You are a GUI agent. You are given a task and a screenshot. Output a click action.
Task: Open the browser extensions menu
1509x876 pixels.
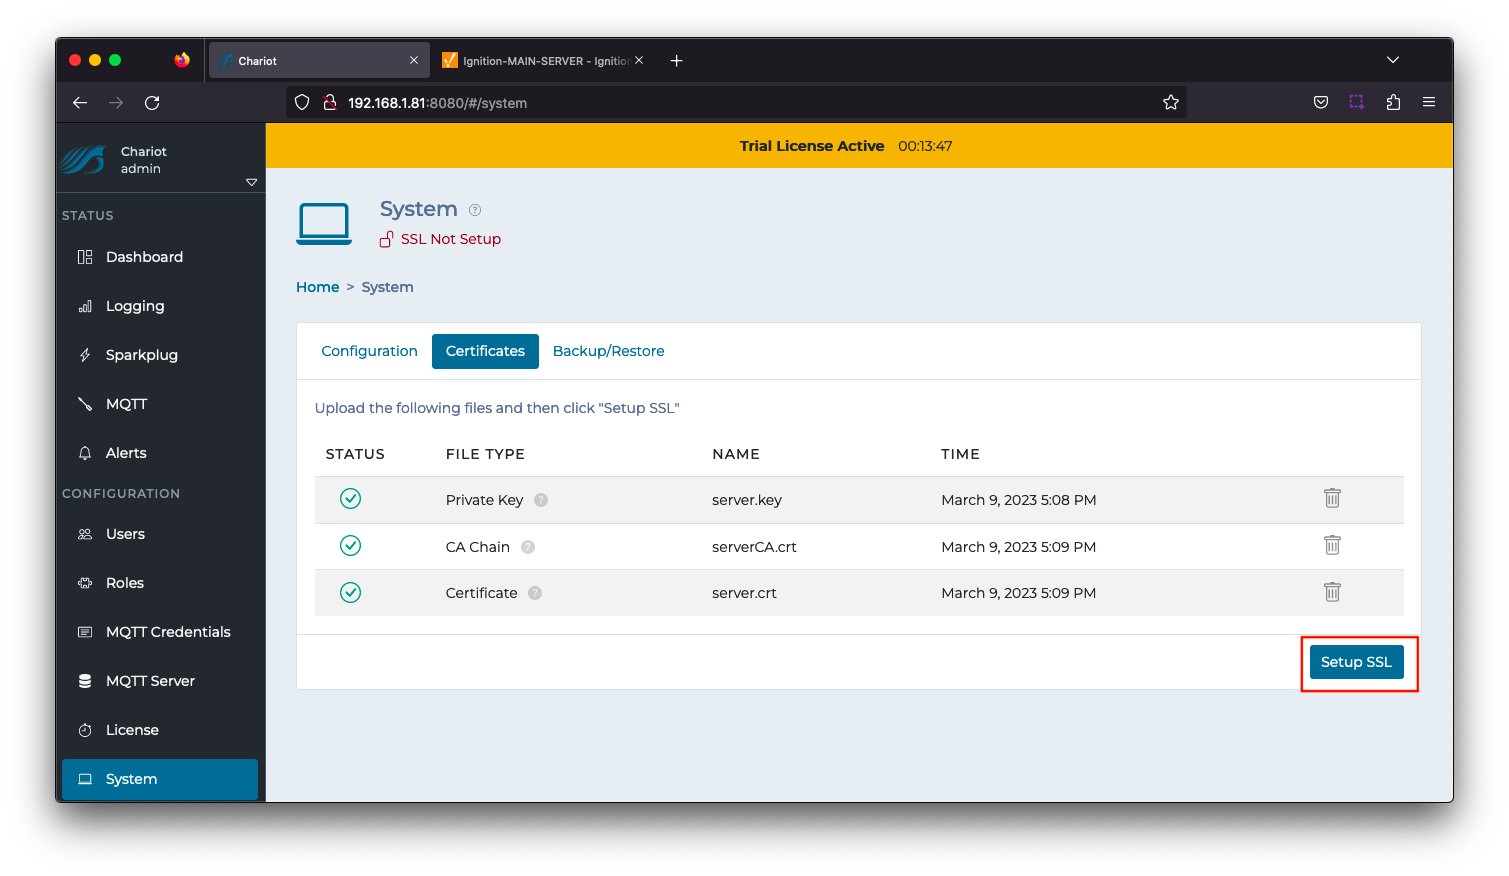point(1393,103)
